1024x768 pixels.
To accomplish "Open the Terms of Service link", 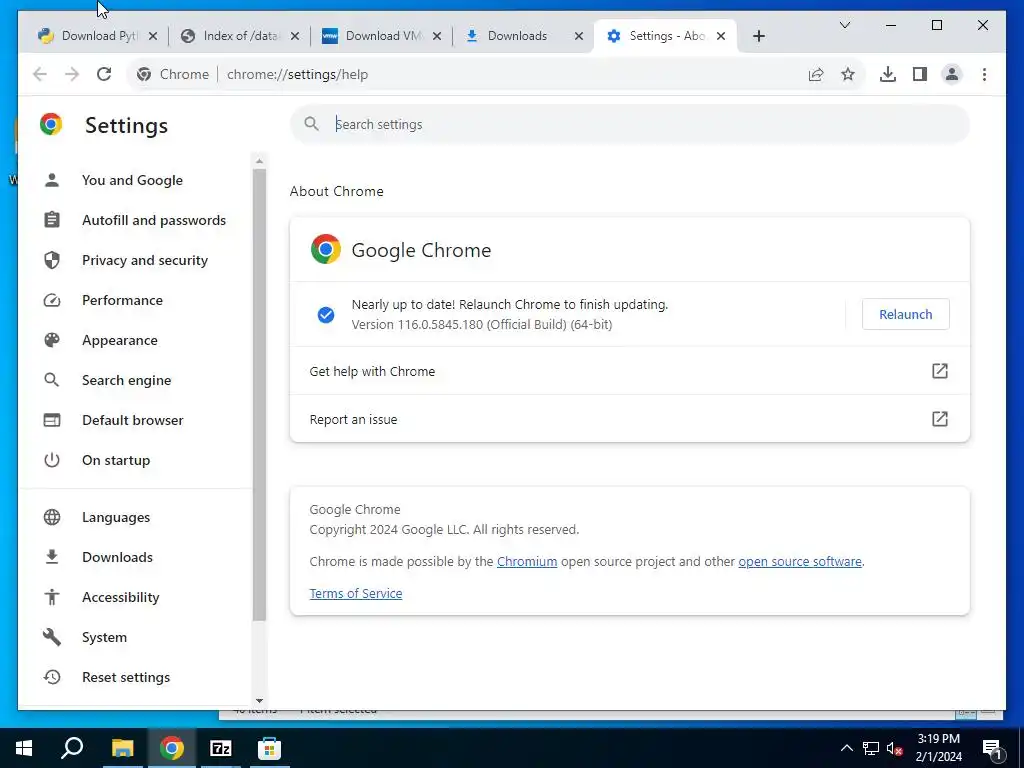I will (355, 594).
